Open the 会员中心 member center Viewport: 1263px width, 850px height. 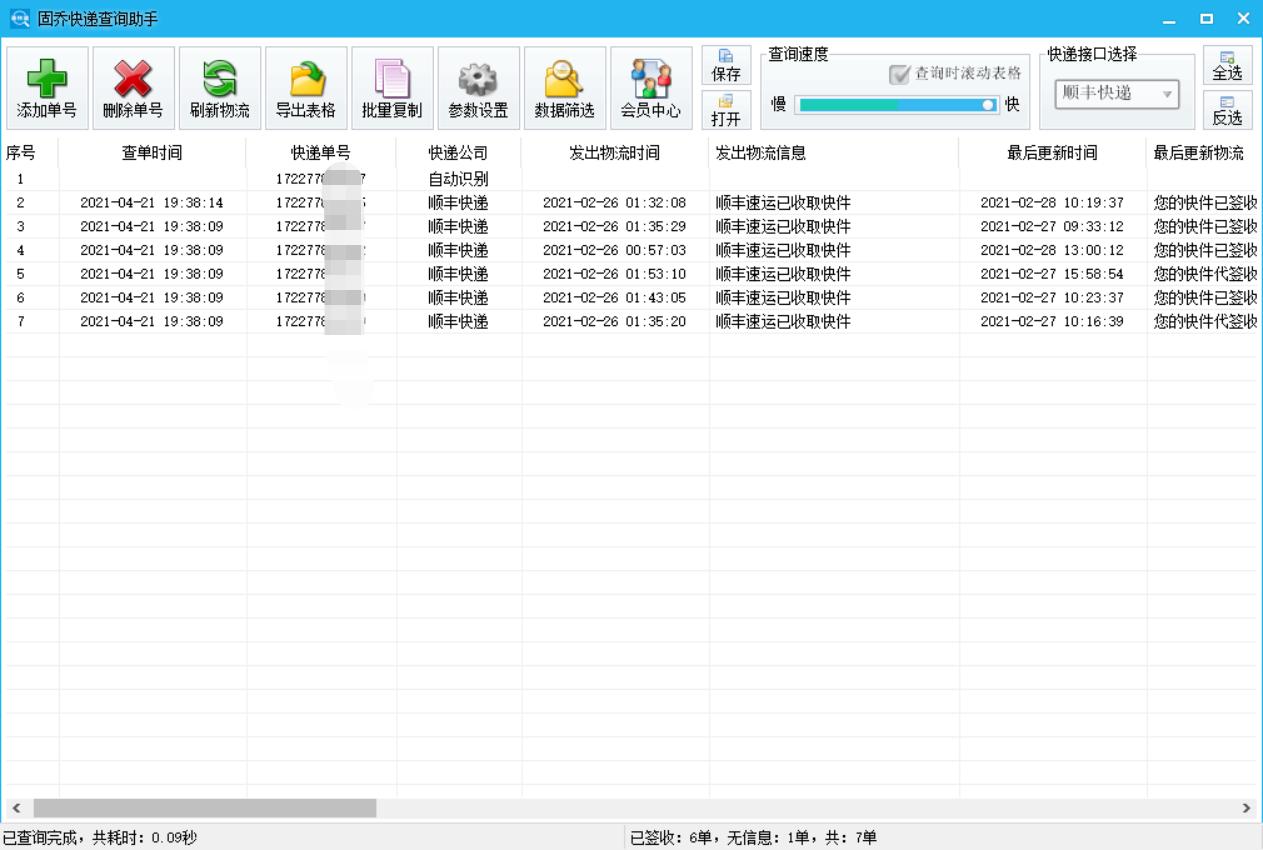click(650, 87)
